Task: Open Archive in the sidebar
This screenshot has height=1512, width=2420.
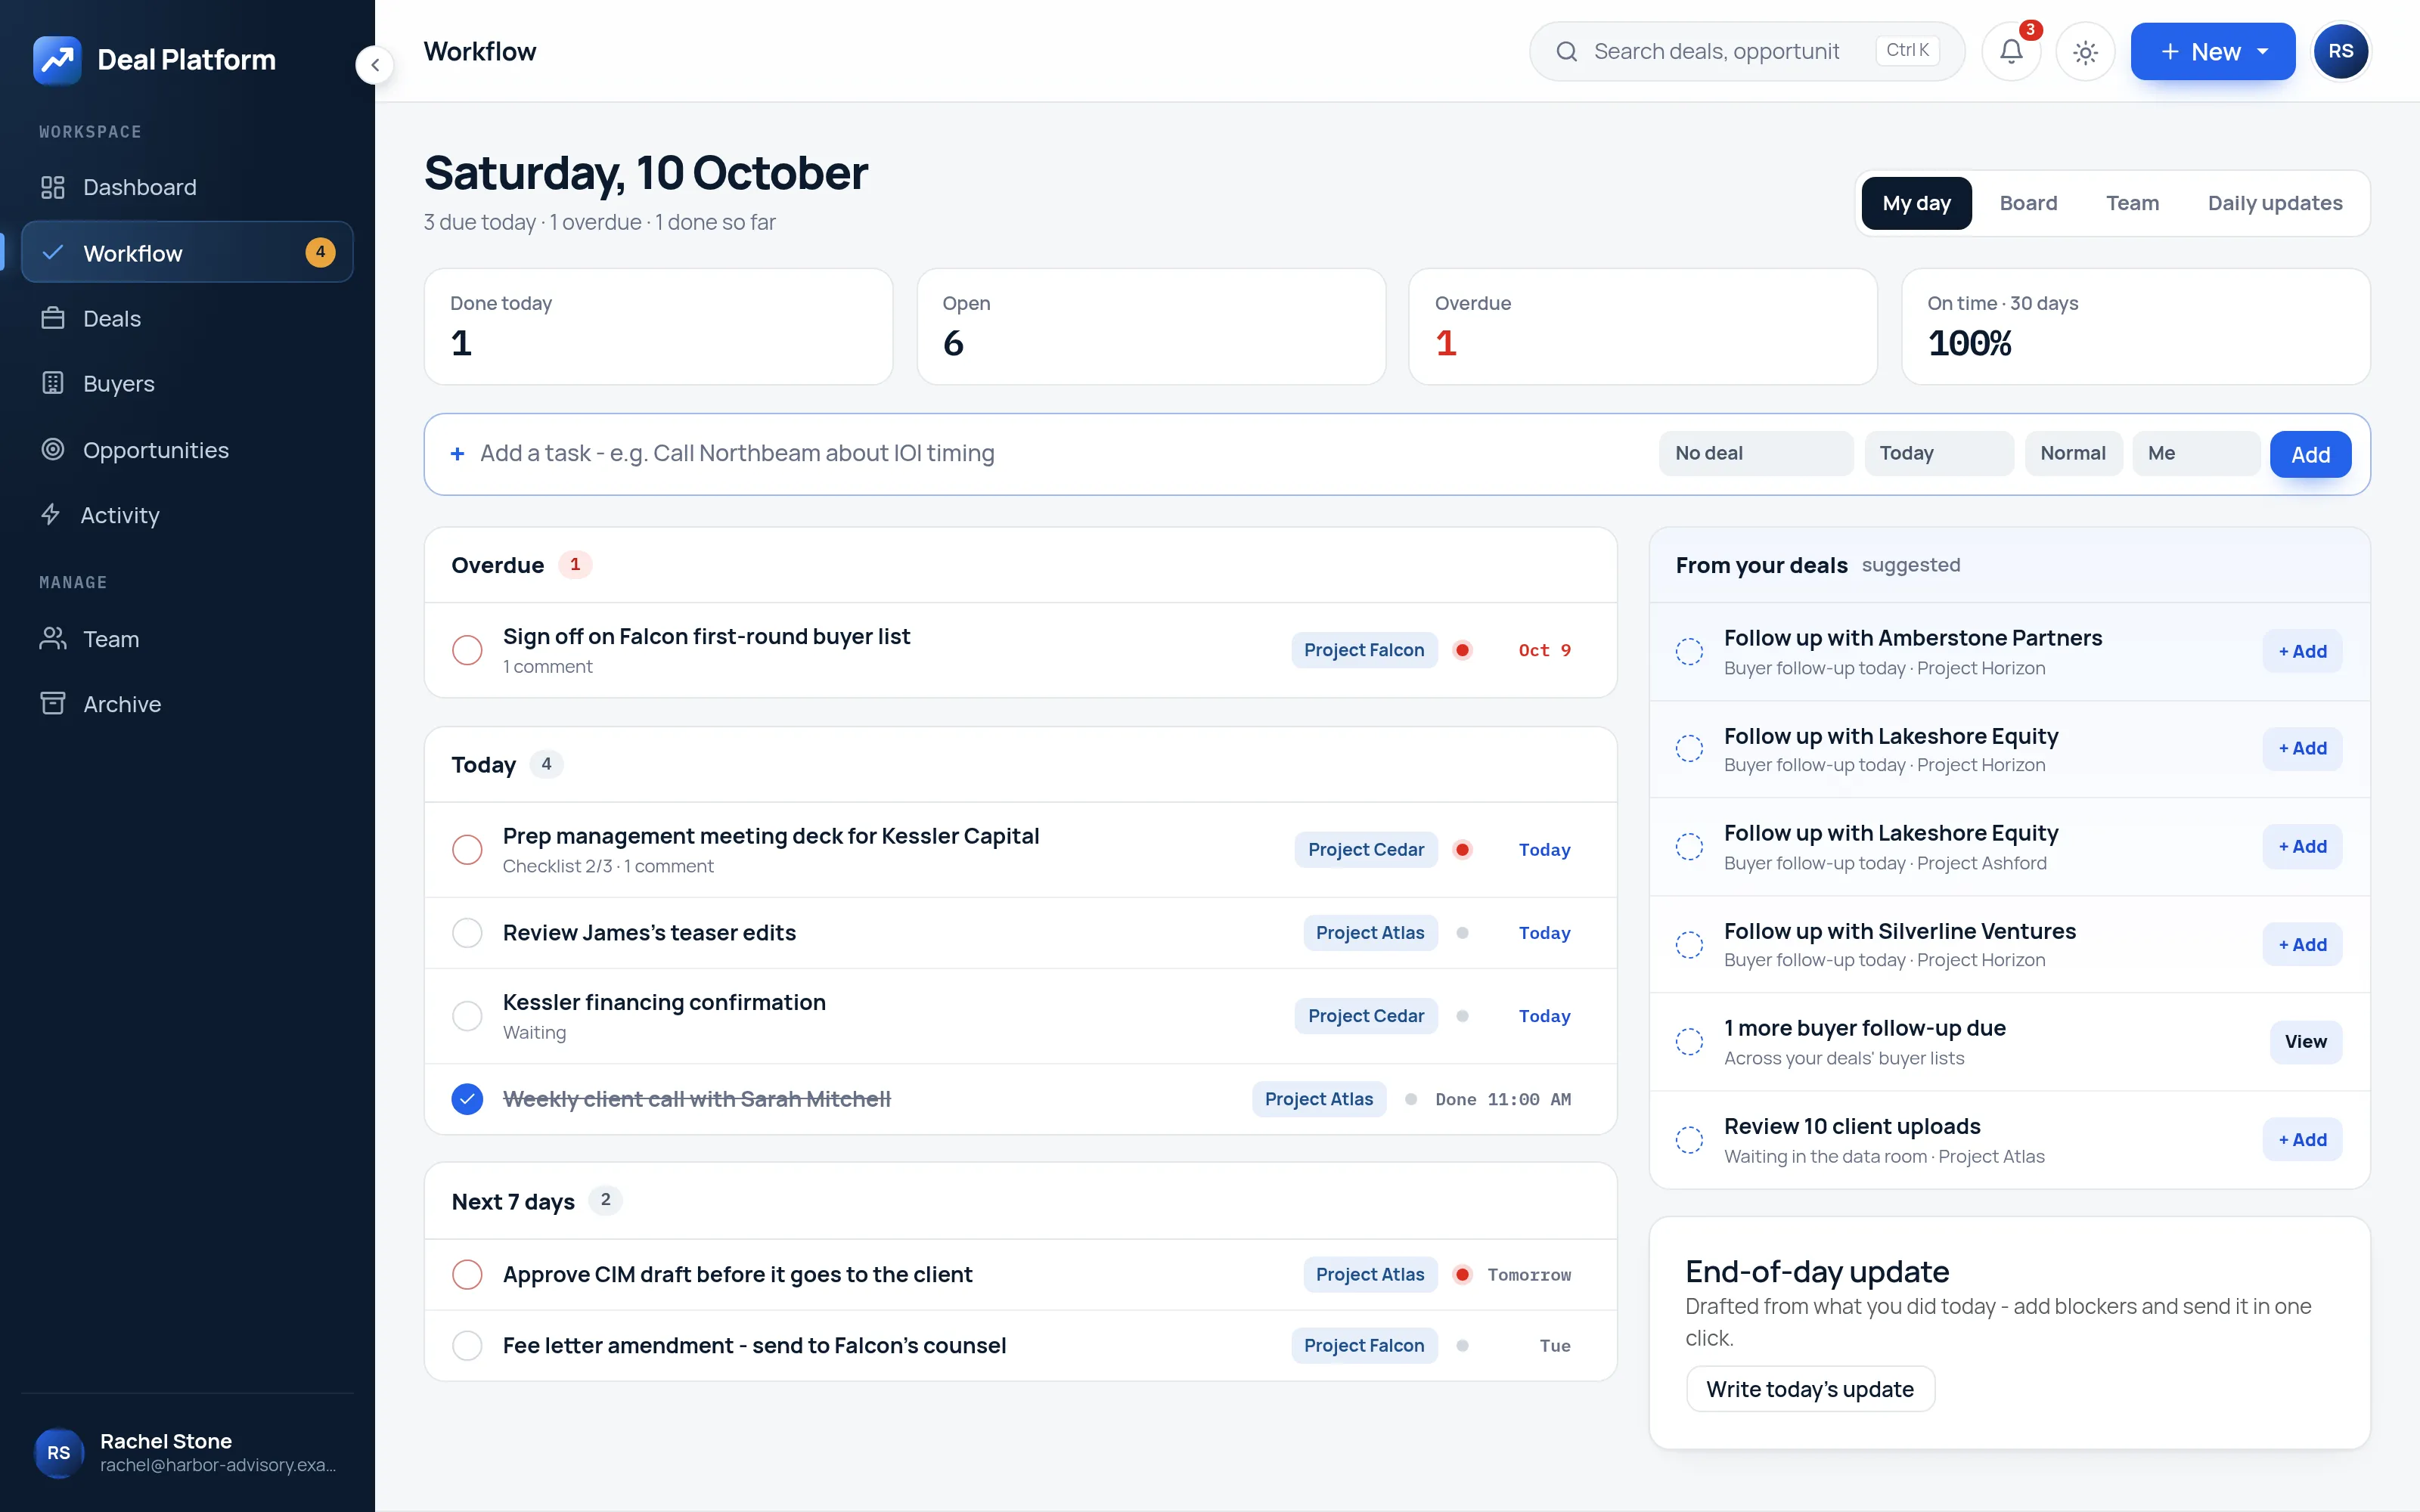Action: 187,704
